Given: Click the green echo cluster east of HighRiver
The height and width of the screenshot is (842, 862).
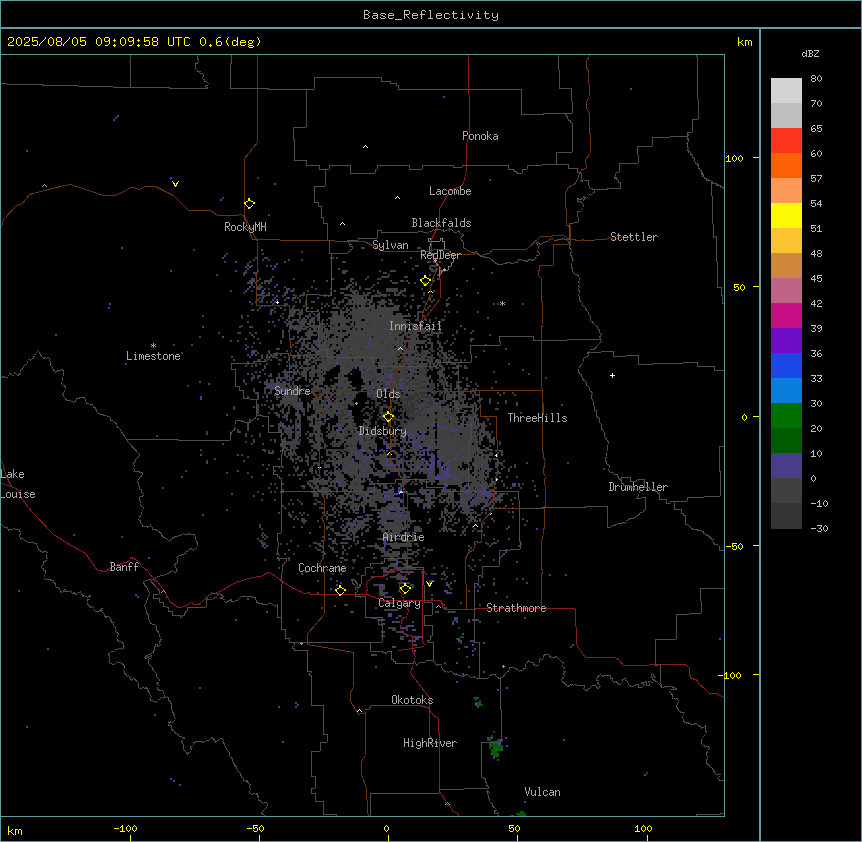Looking at the screenshot, I should coord(495,746).
